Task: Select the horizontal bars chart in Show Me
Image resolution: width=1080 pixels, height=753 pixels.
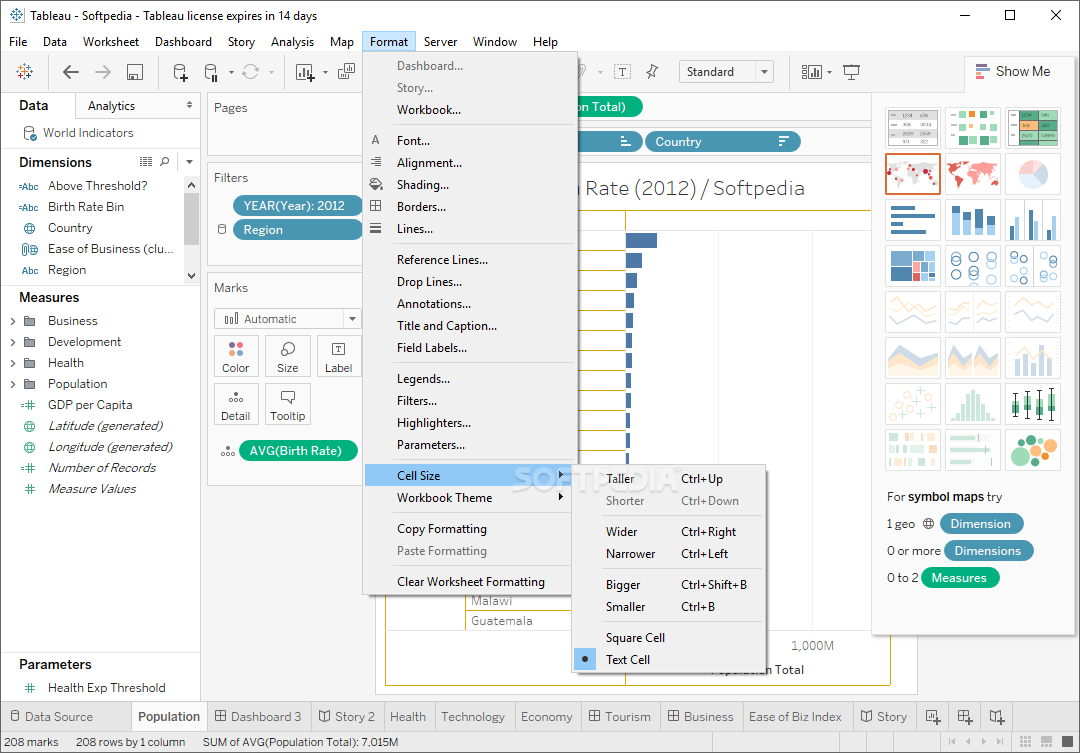Action: [x=913, y=220]
